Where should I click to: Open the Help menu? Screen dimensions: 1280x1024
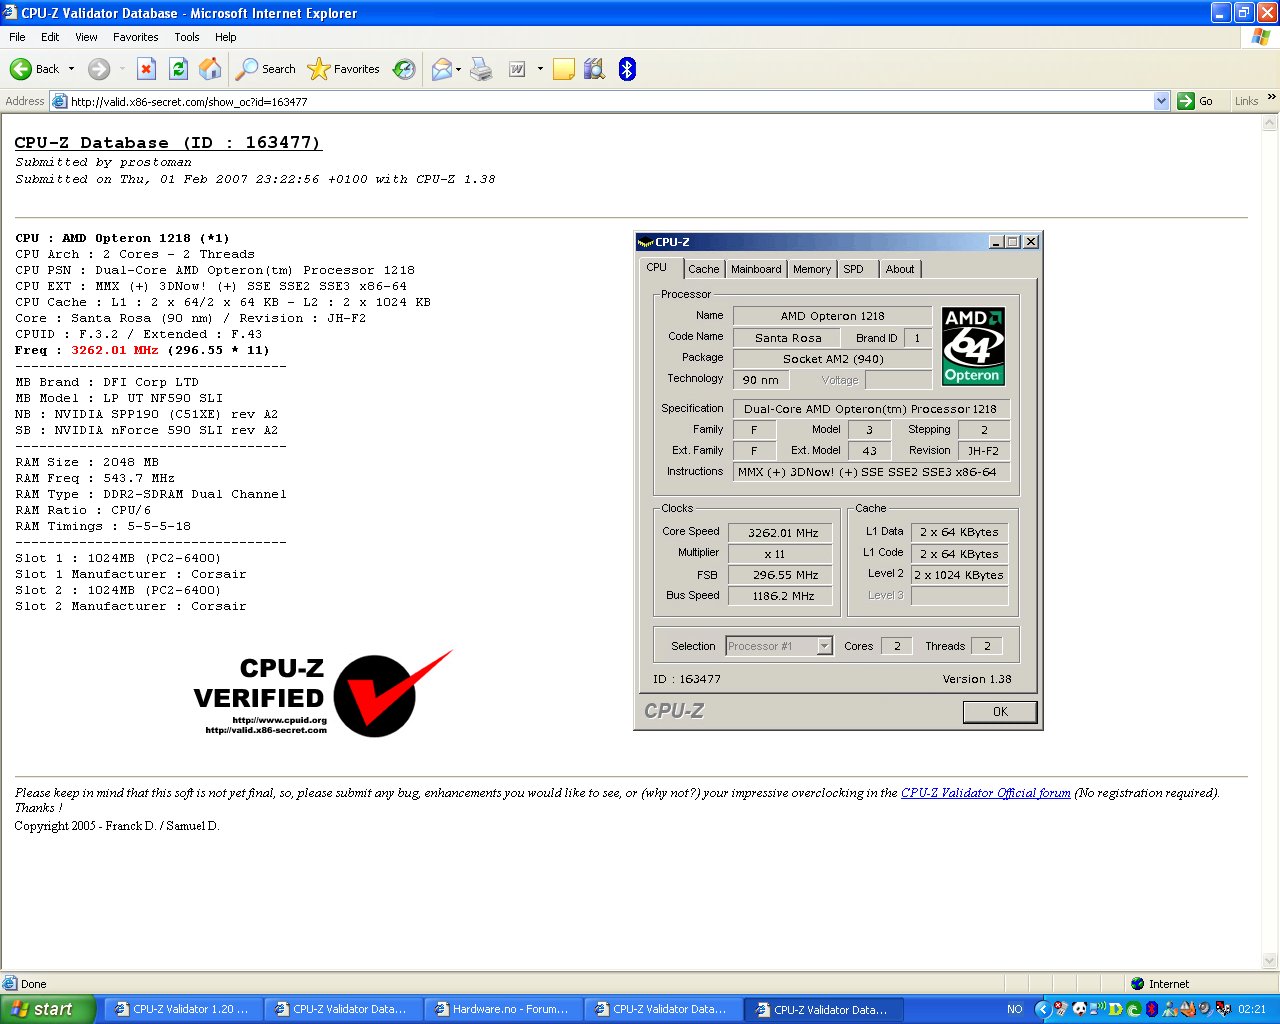tap(226, 37)
